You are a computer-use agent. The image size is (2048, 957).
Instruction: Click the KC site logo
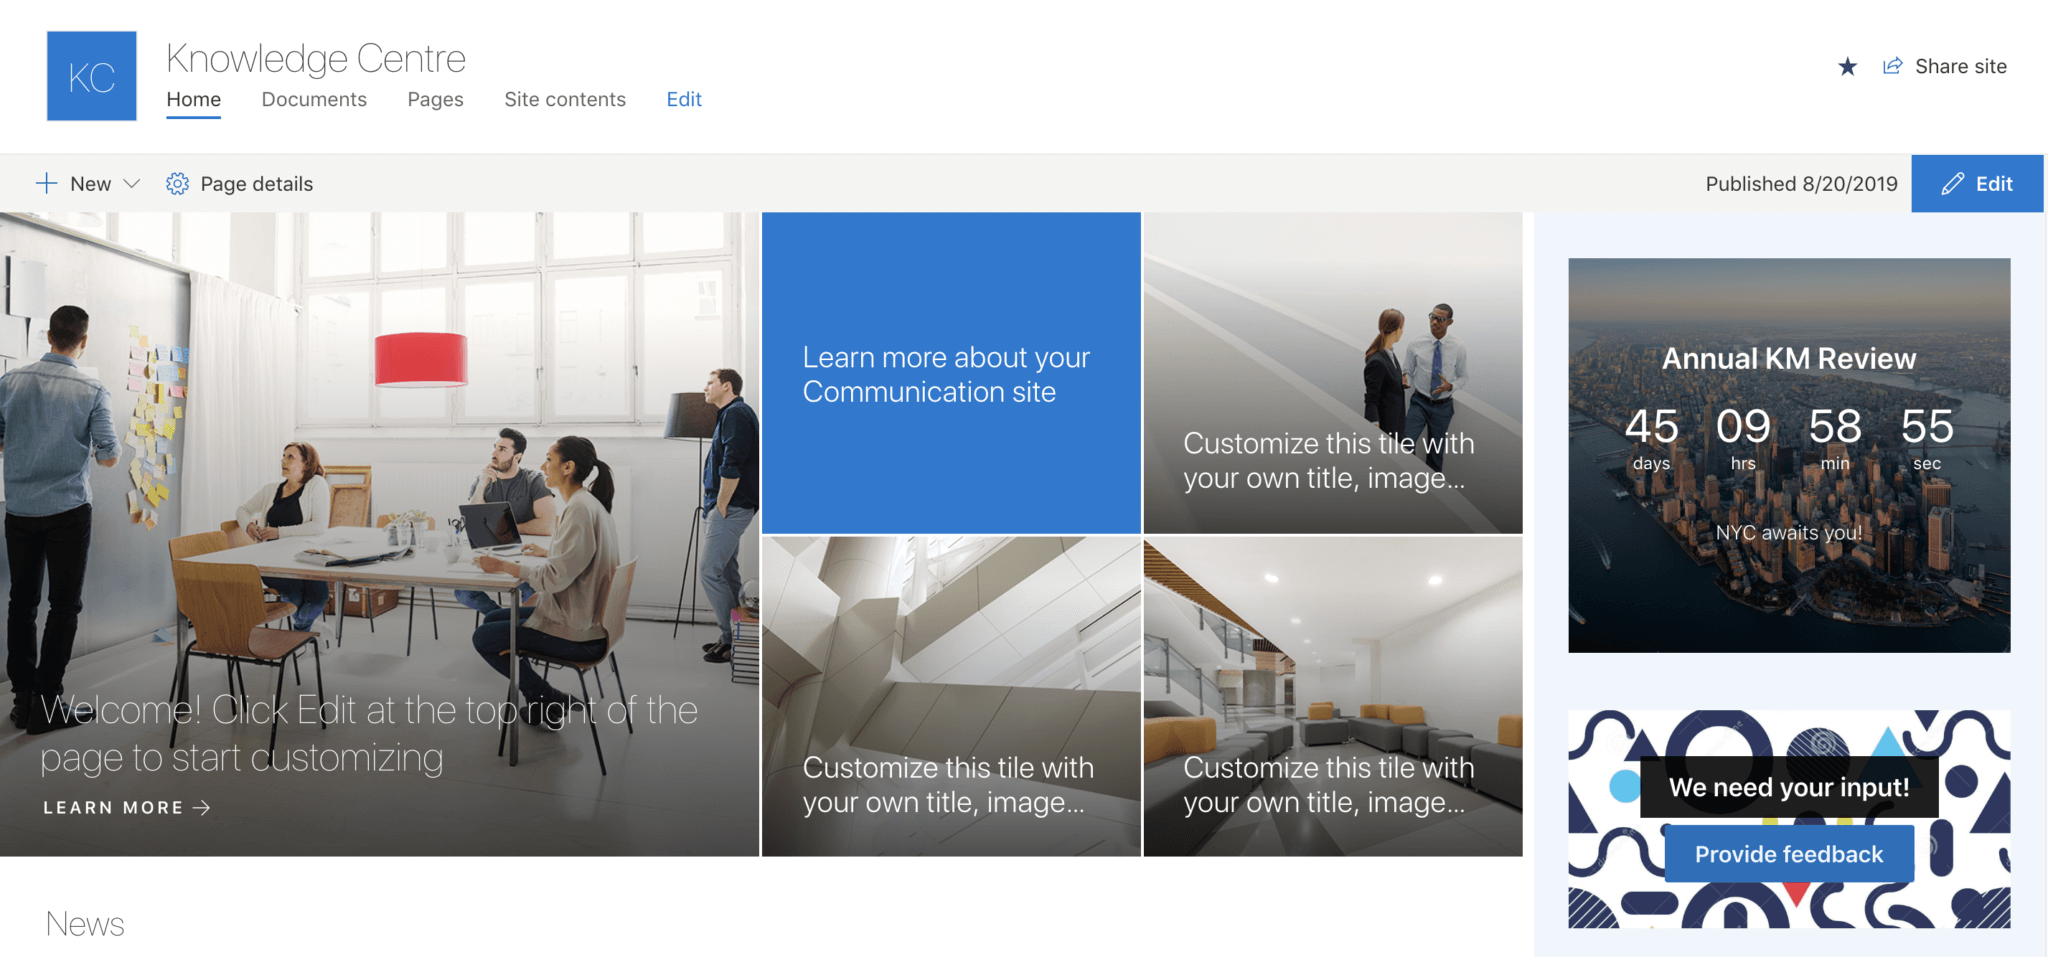point(91,76)
